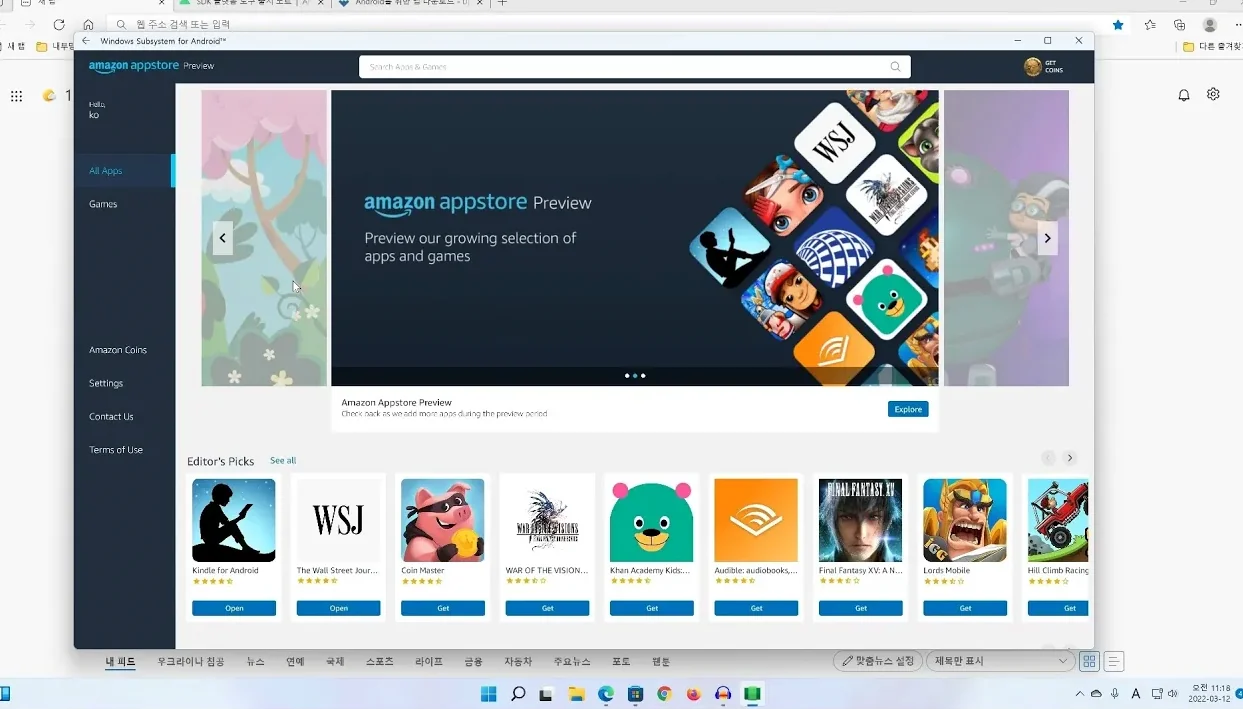Select first carousel page indicator dot
Screen dimensions: 1243x709
pos(627,376)
